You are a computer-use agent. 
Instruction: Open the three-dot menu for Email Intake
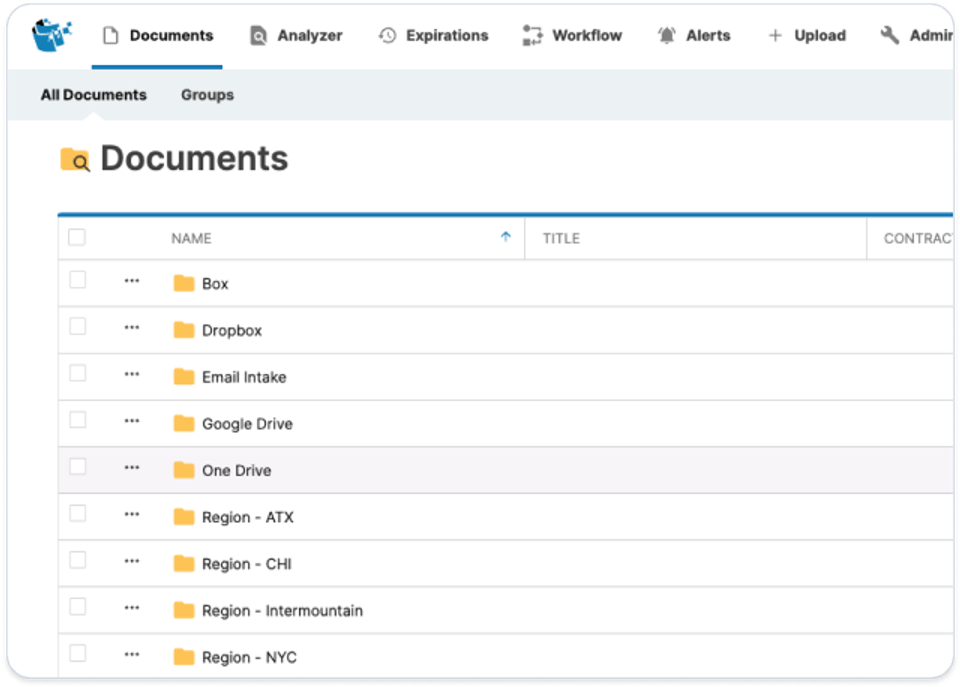pyautogui.click(x=132, y=374)
